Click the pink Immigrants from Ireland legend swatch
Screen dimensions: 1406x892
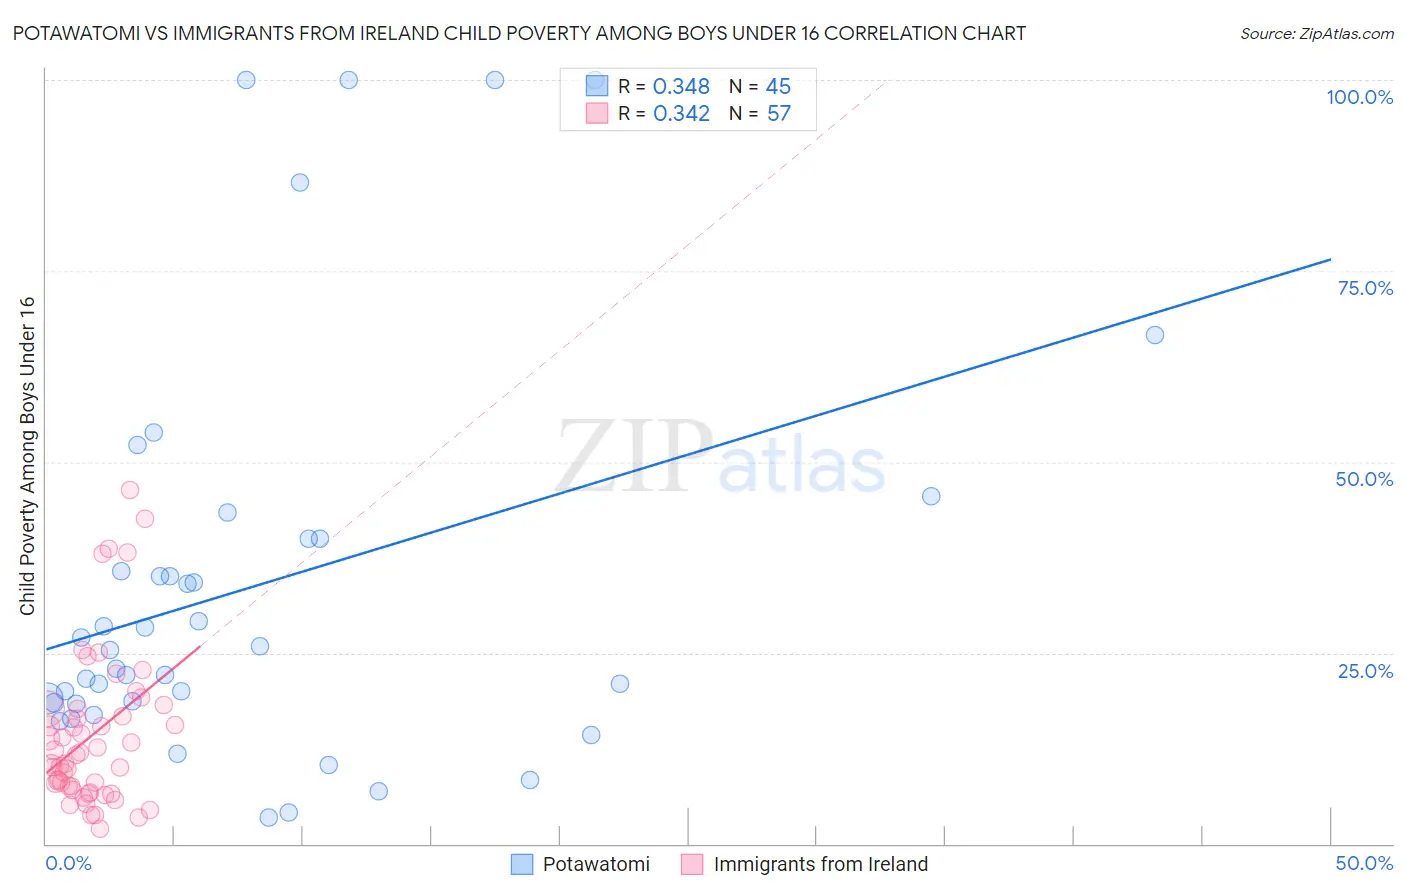pyautogui.click(x=692, y=864)
